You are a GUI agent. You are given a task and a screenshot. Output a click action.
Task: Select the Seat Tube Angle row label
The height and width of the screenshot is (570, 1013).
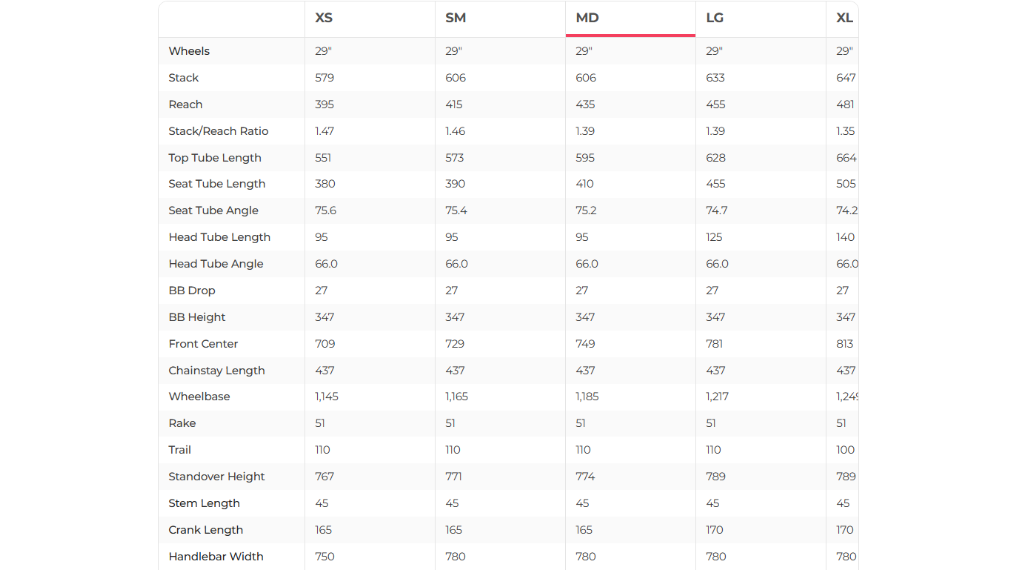(213, 211)
